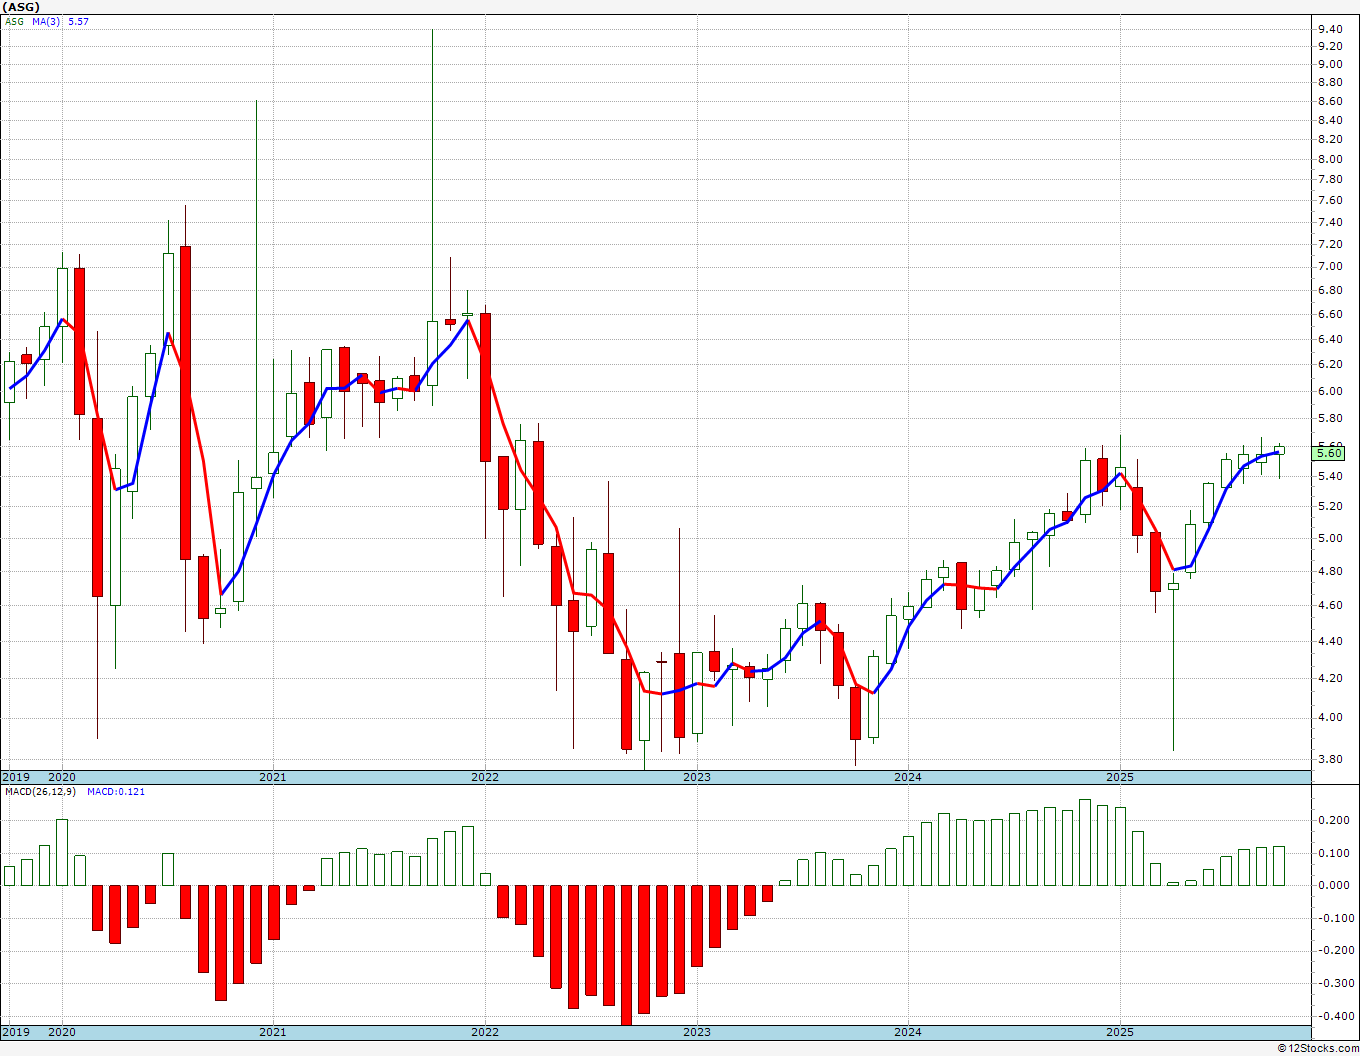
Task: Click the 4.00 price axis label
Action: tap(1330, 717)
